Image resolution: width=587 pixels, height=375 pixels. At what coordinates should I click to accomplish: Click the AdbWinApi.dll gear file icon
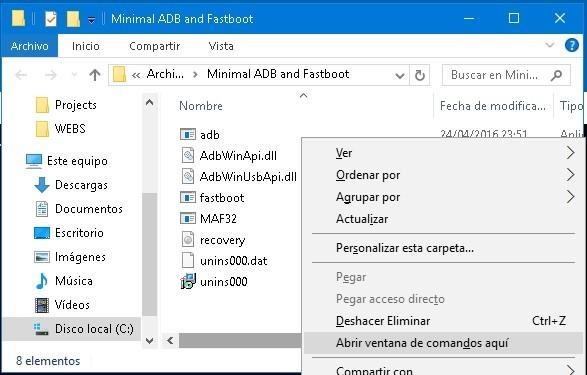coord(188,155)
